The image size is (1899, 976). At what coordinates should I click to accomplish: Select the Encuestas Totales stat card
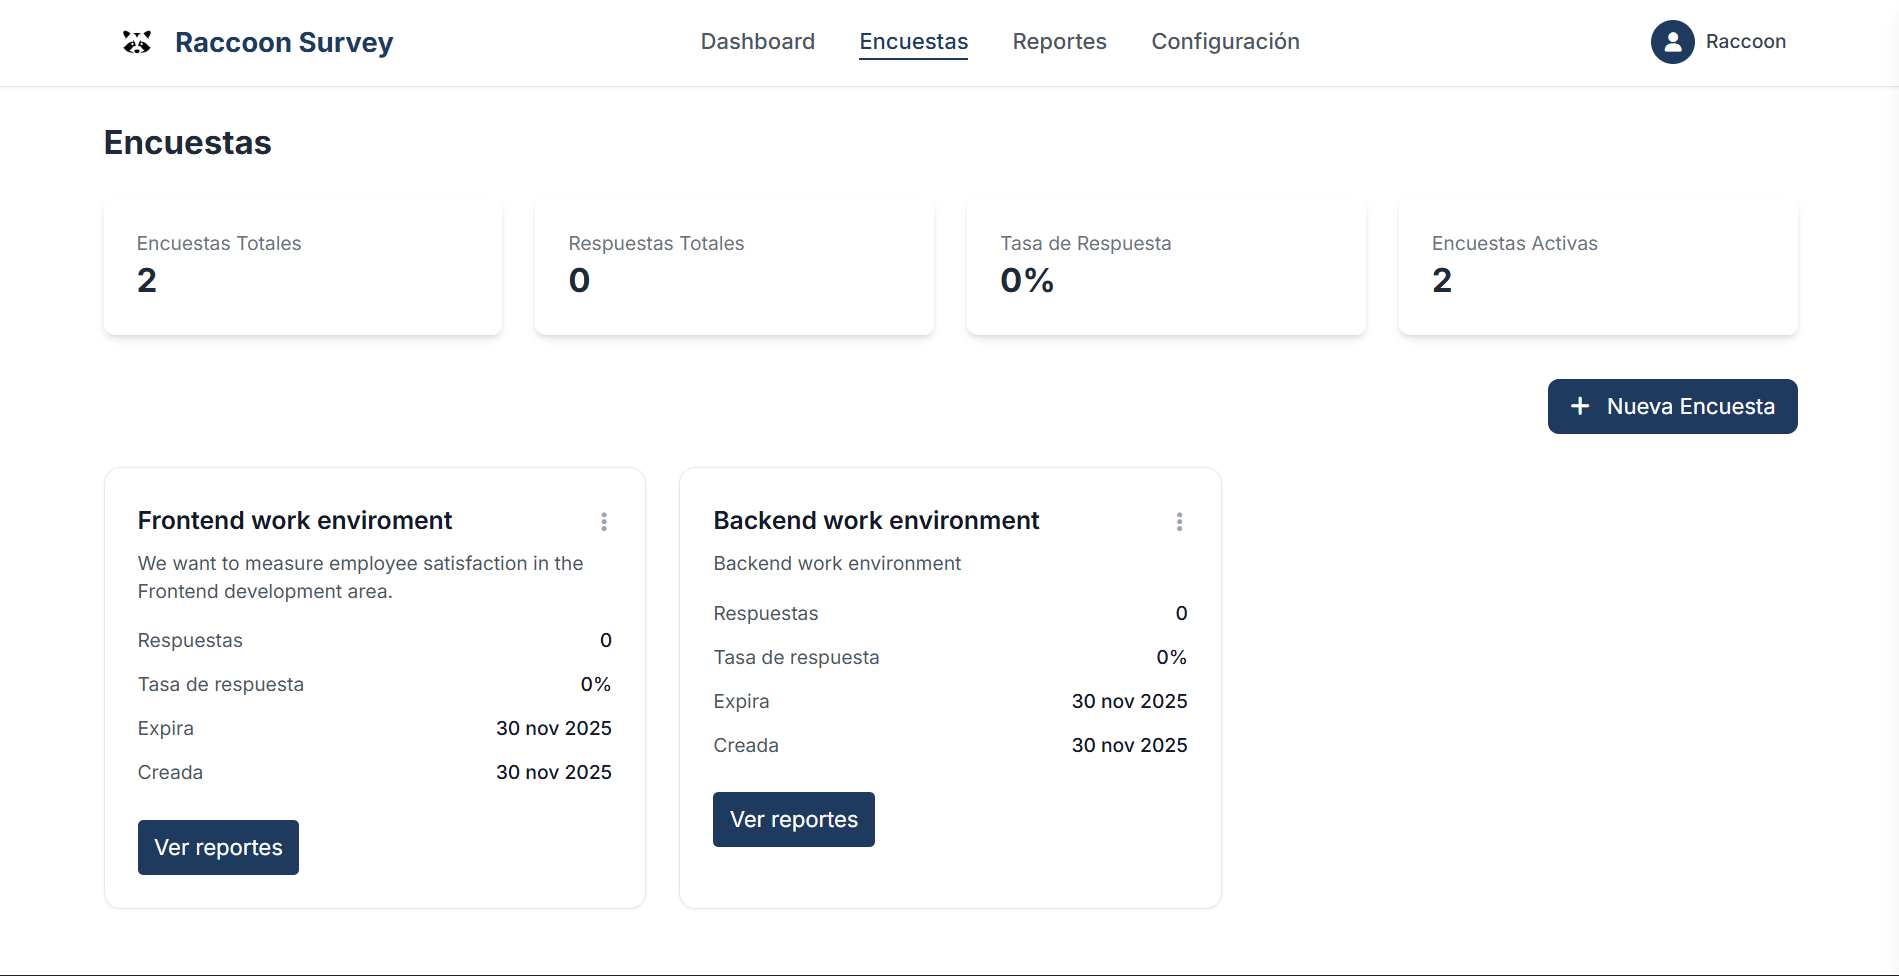click(x=303, y=268)
